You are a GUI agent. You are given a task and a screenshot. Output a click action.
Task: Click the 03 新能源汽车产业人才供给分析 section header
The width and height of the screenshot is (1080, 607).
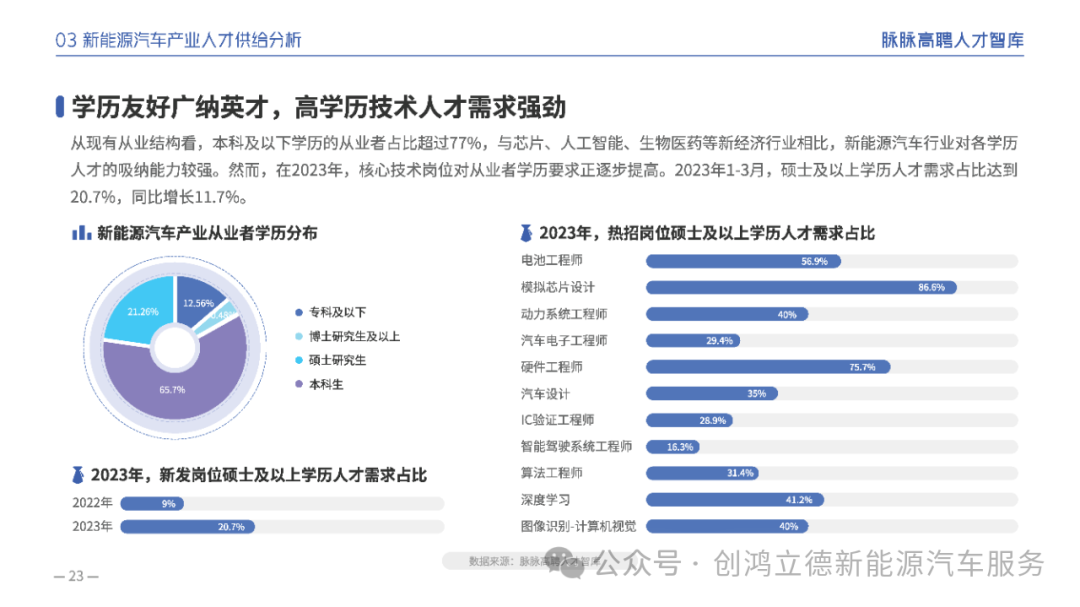tap(179, 40)
